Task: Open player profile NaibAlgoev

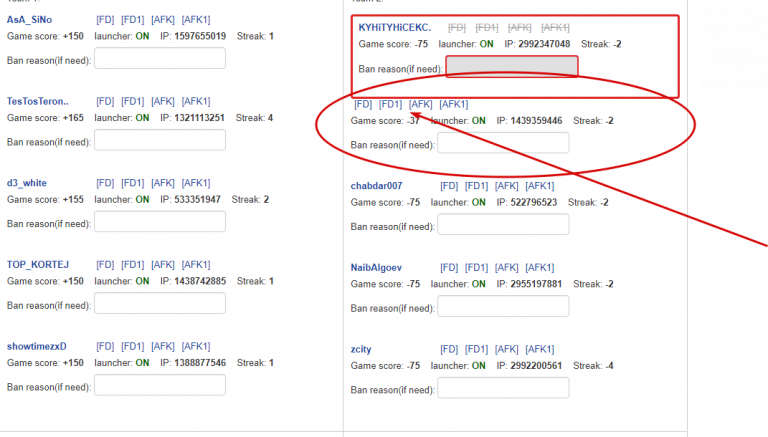Action: pos(376,268)
